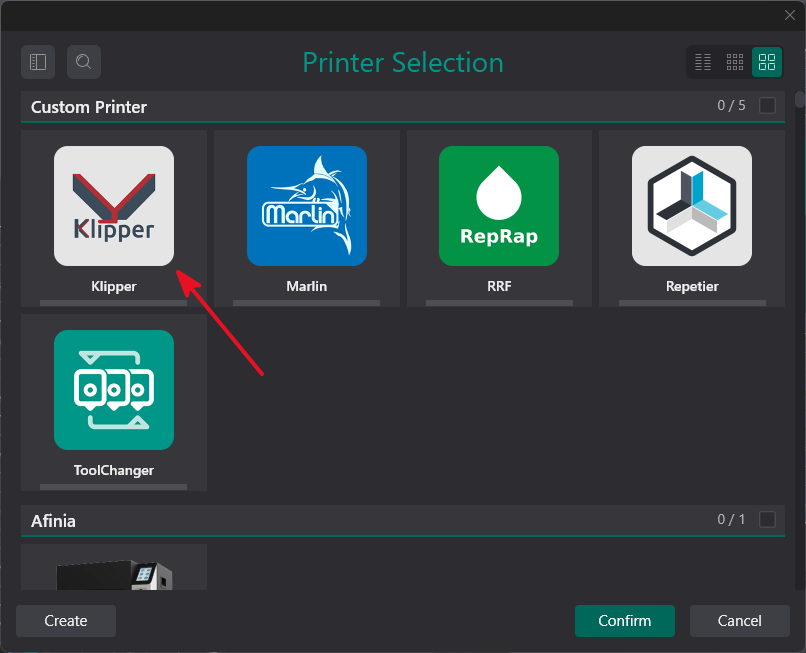Confirm the printer selection
806x653 pixels.
(x=625, y=621)
